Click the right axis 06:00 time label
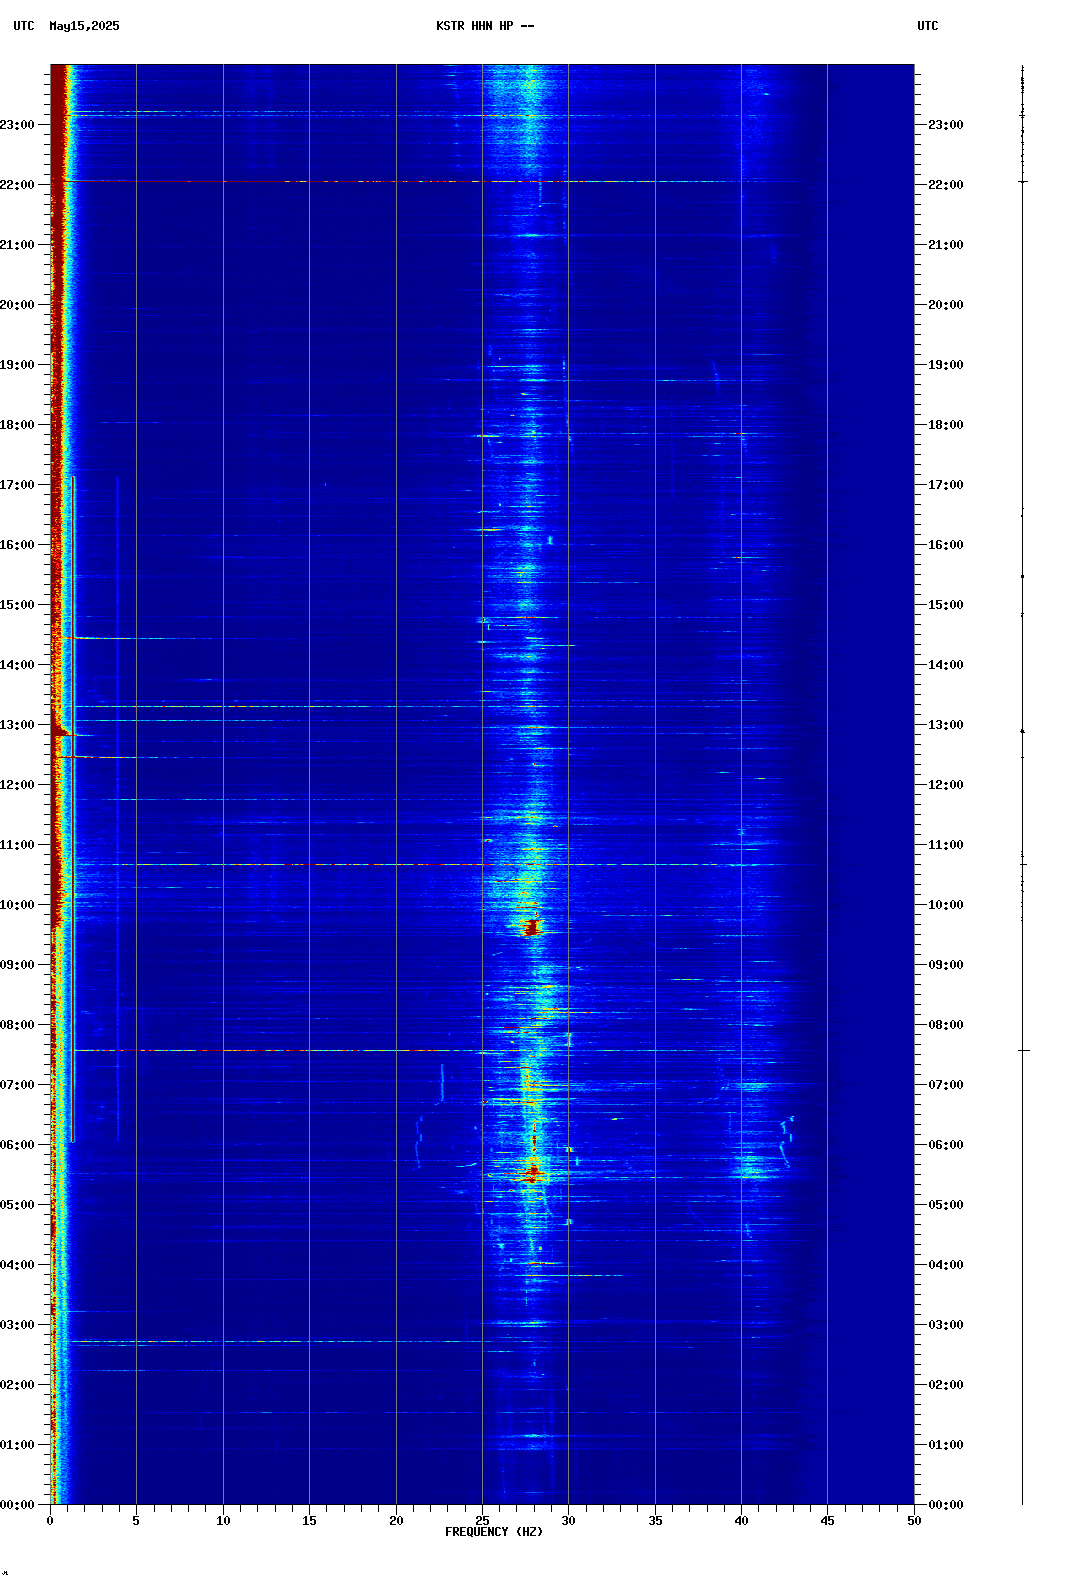Screen dimensions: 1066x1584 pyautogui.click(x=946, y=1145)
